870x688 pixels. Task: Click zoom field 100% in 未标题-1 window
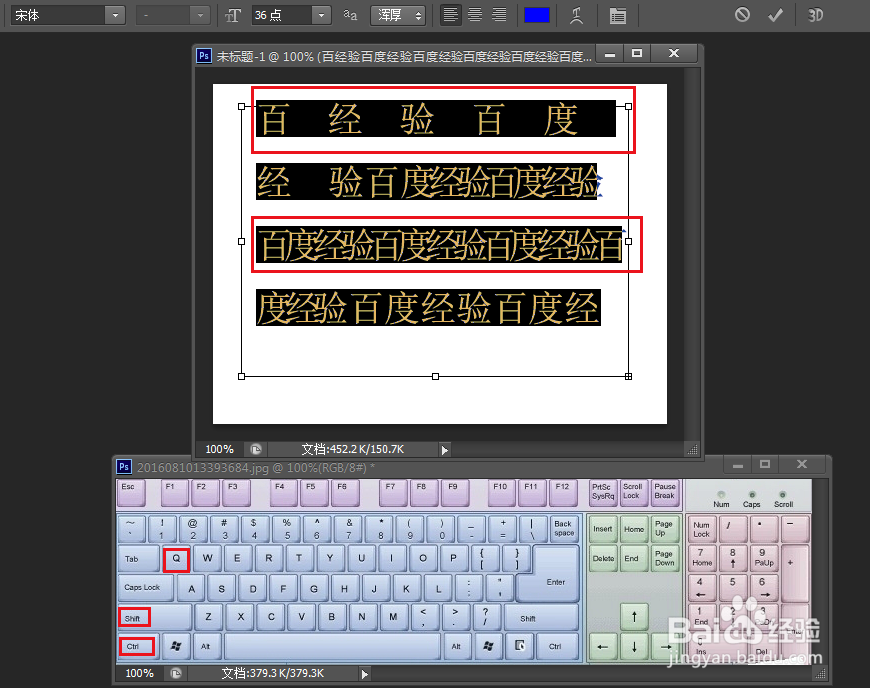(x=219, y=449)
